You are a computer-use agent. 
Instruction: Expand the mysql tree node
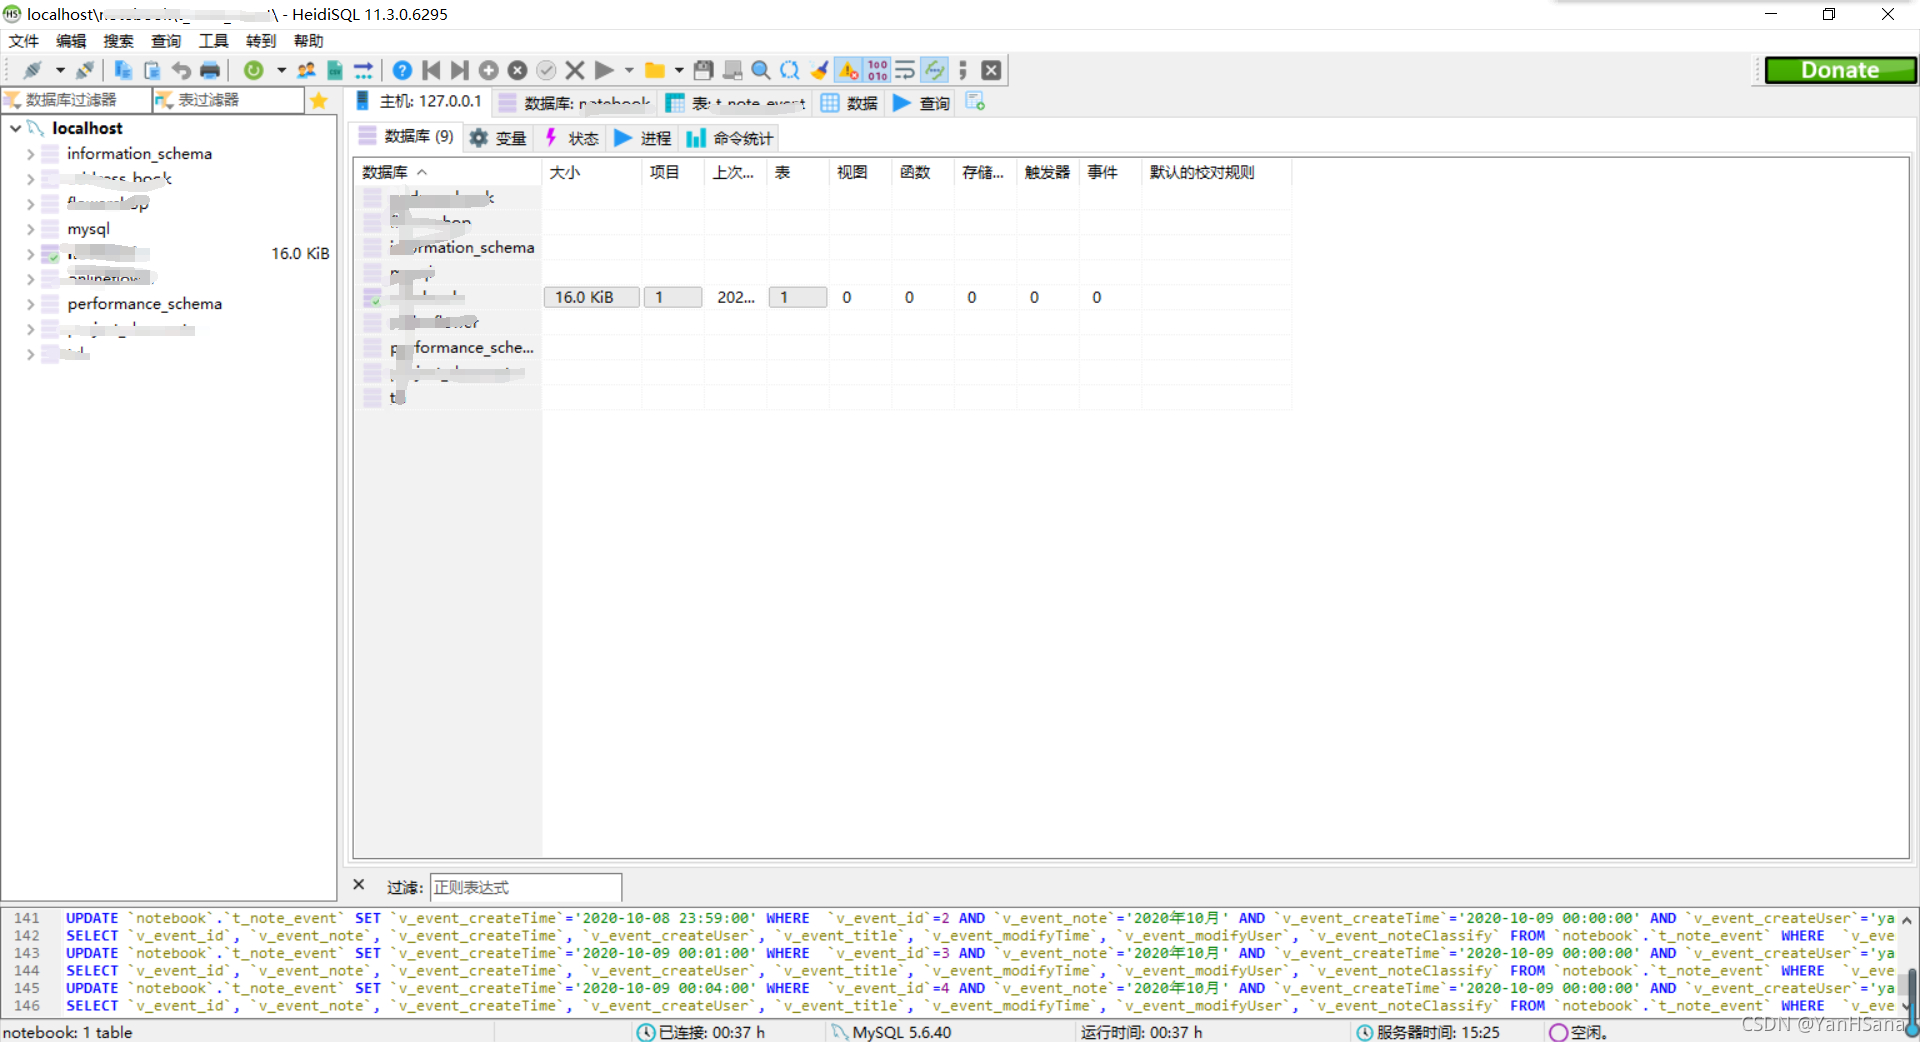[30, 229]
